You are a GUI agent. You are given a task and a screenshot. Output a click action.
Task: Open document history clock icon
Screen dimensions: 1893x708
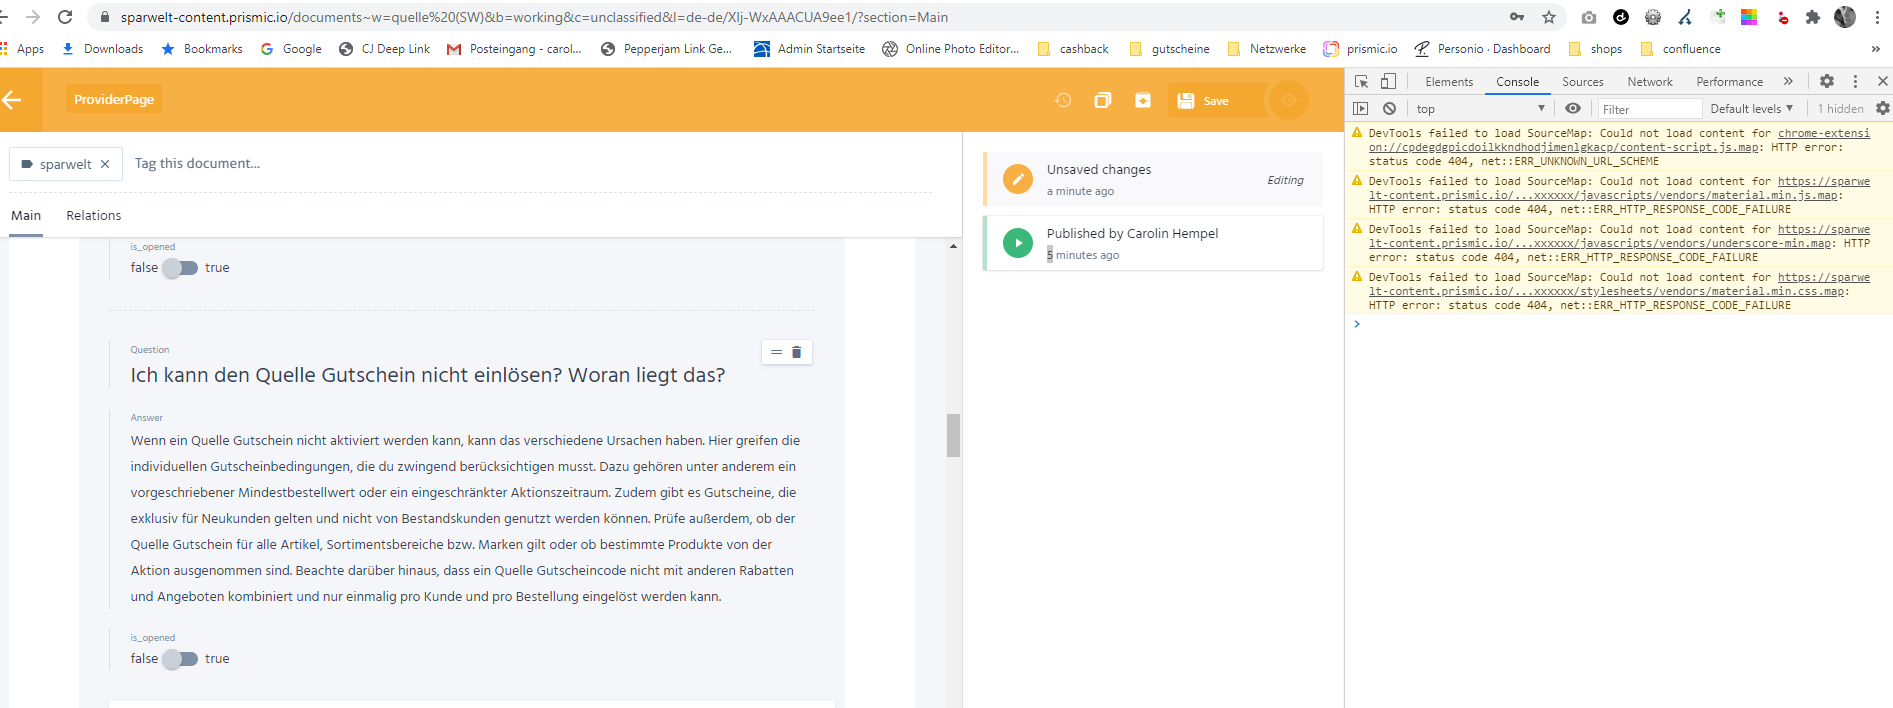tap(1063, 100)
